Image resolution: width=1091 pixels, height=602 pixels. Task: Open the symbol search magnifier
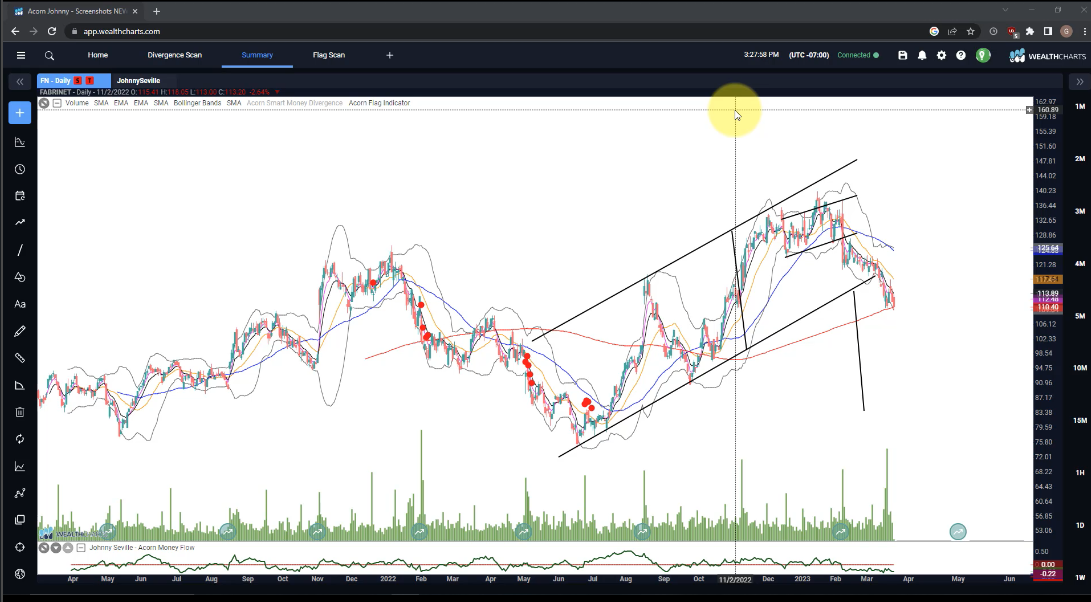click(49, 55)
